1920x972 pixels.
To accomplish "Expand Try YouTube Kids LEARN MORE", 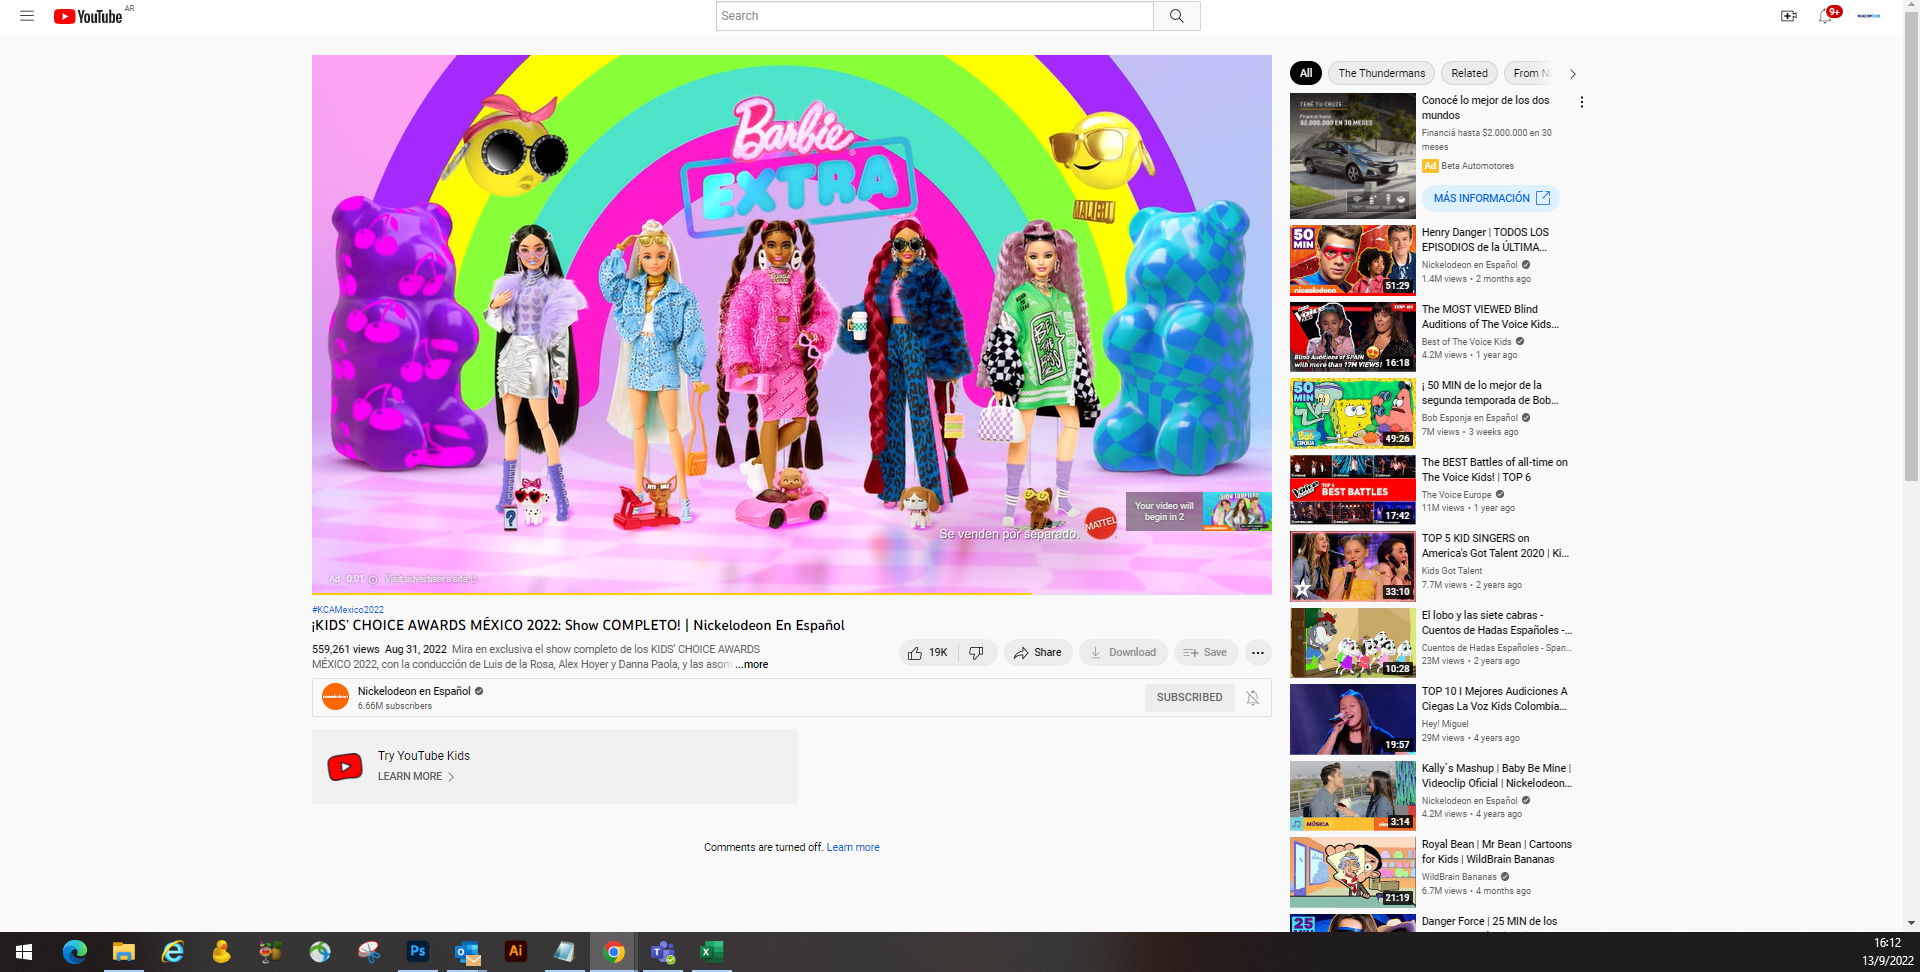I will click(415, 777).
